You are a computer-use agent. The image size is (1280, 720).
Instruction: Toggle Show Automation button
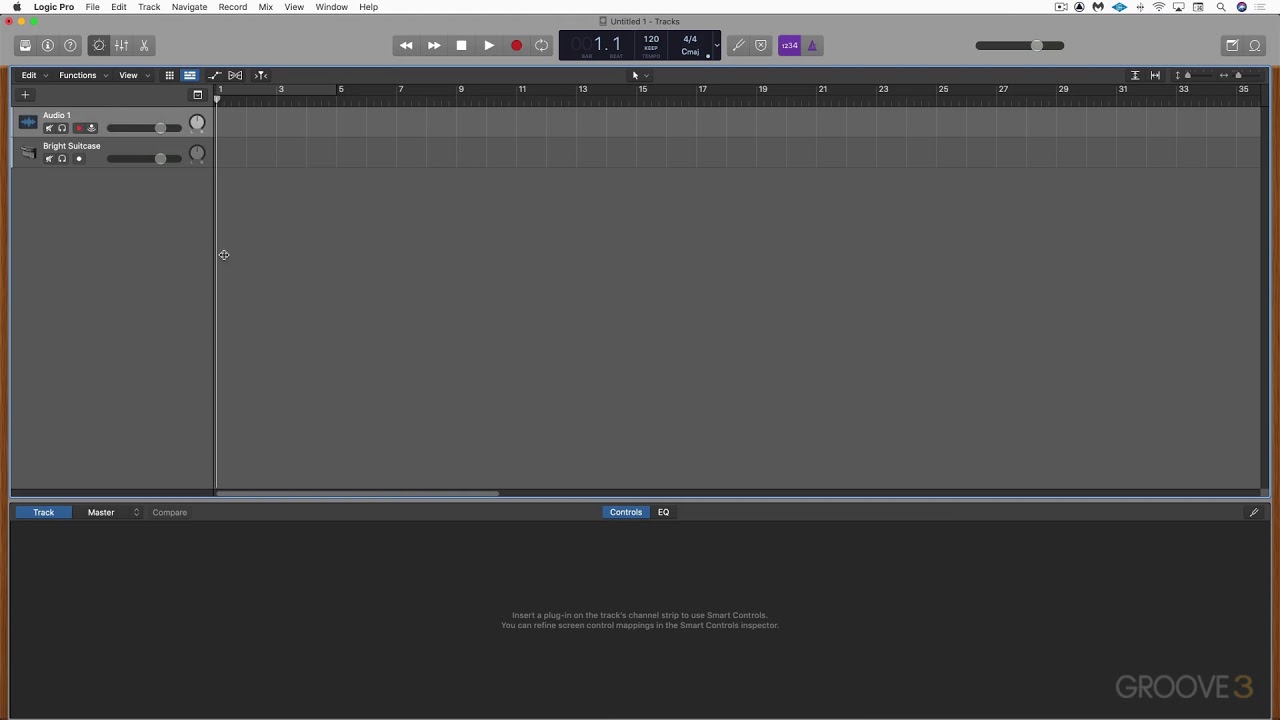pos(214,75)
